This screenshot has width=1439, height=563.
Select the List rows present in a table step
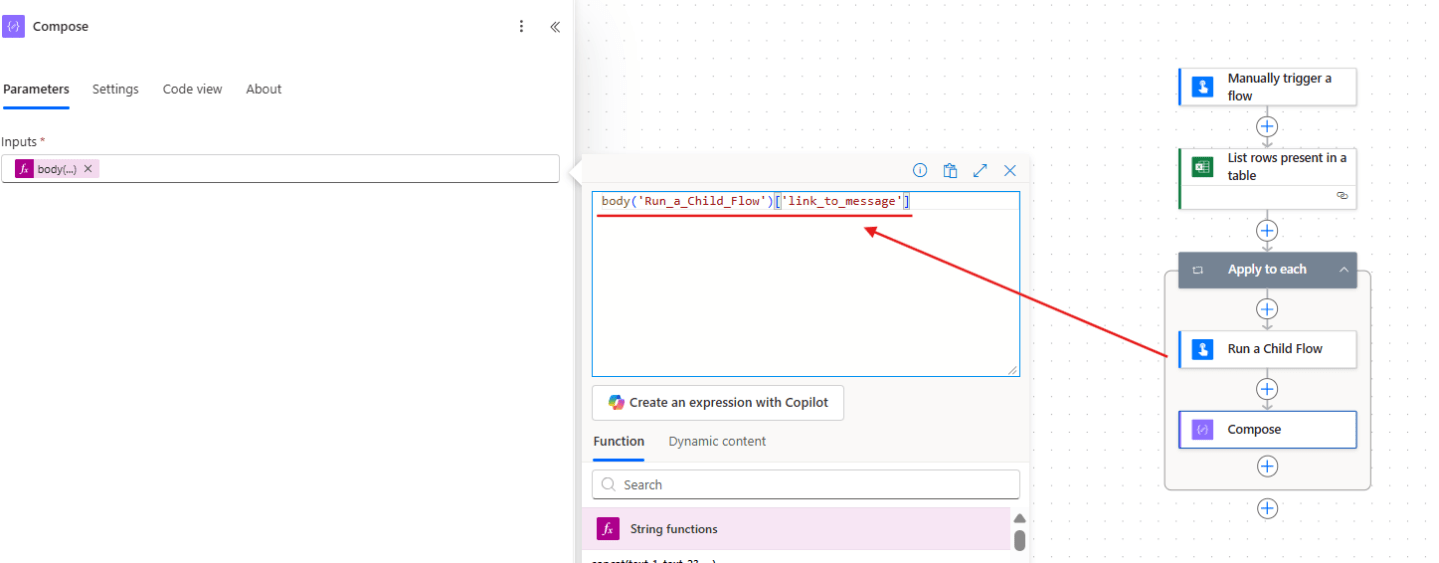(1267, 167)
